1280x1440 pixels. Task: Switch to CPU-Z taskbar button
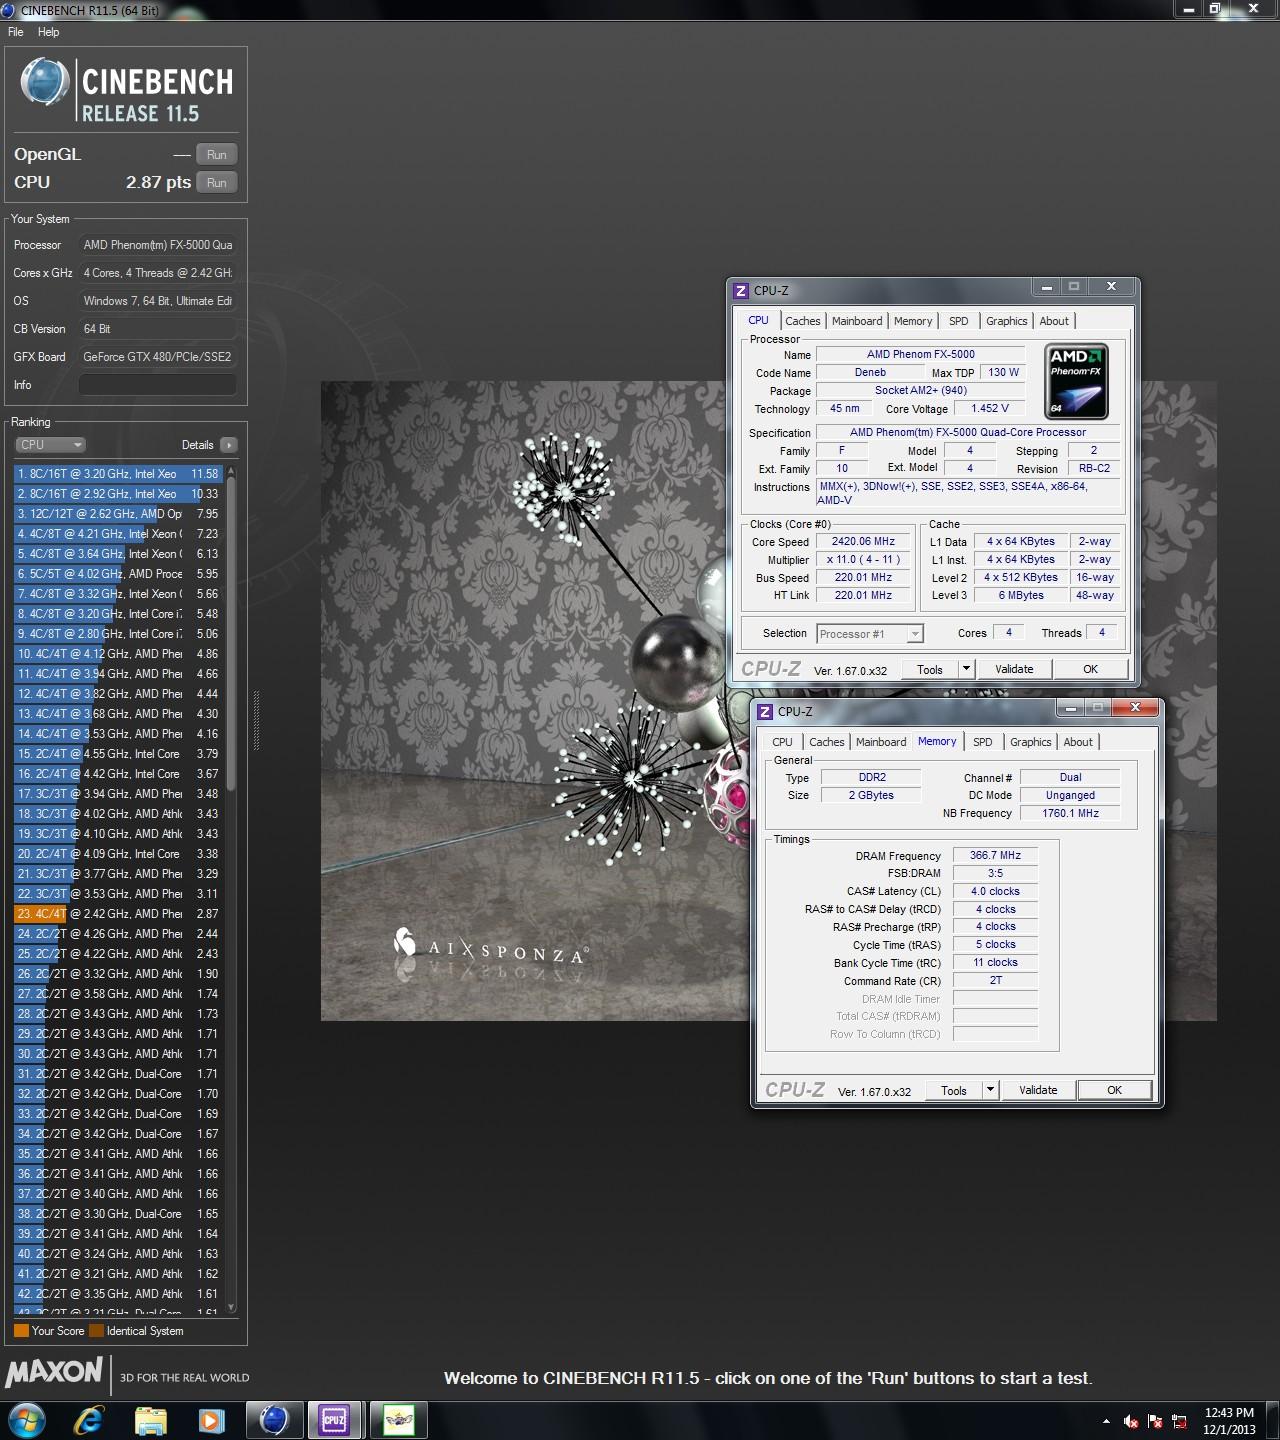[334, 1419]
